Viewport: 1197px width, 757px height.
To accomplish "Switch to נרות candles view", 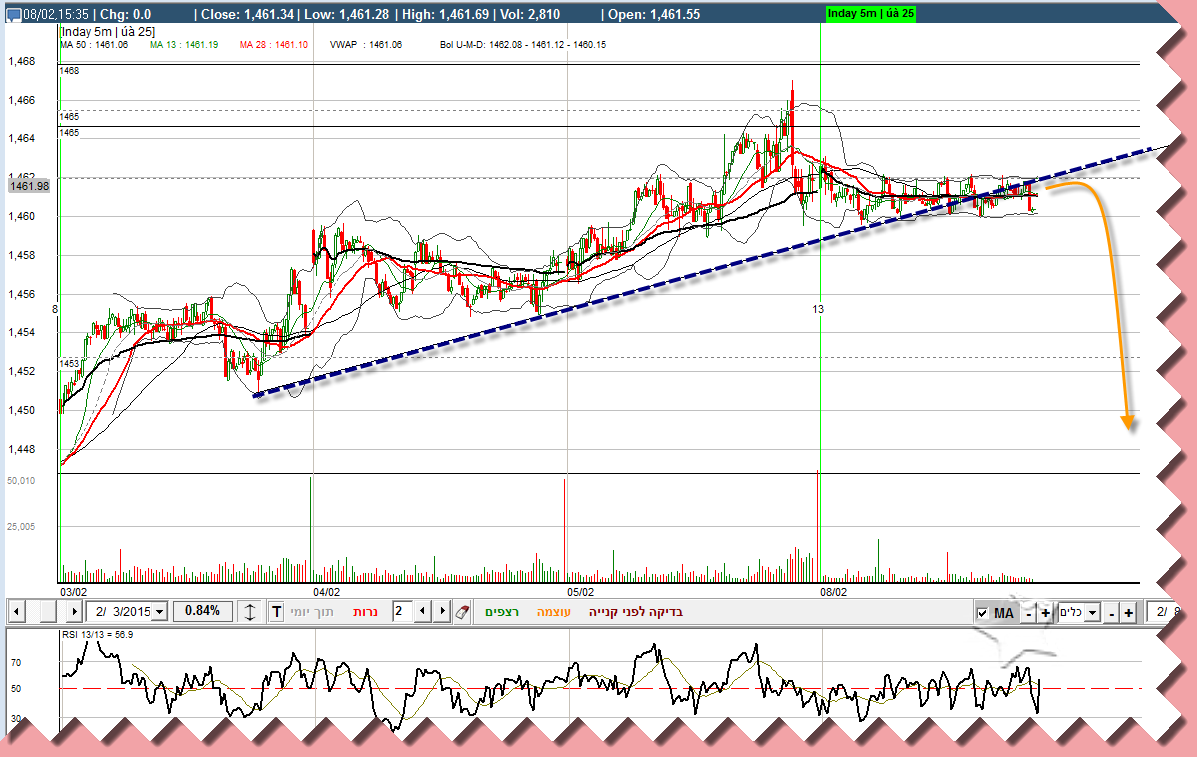I will click(x=365, y=612).
